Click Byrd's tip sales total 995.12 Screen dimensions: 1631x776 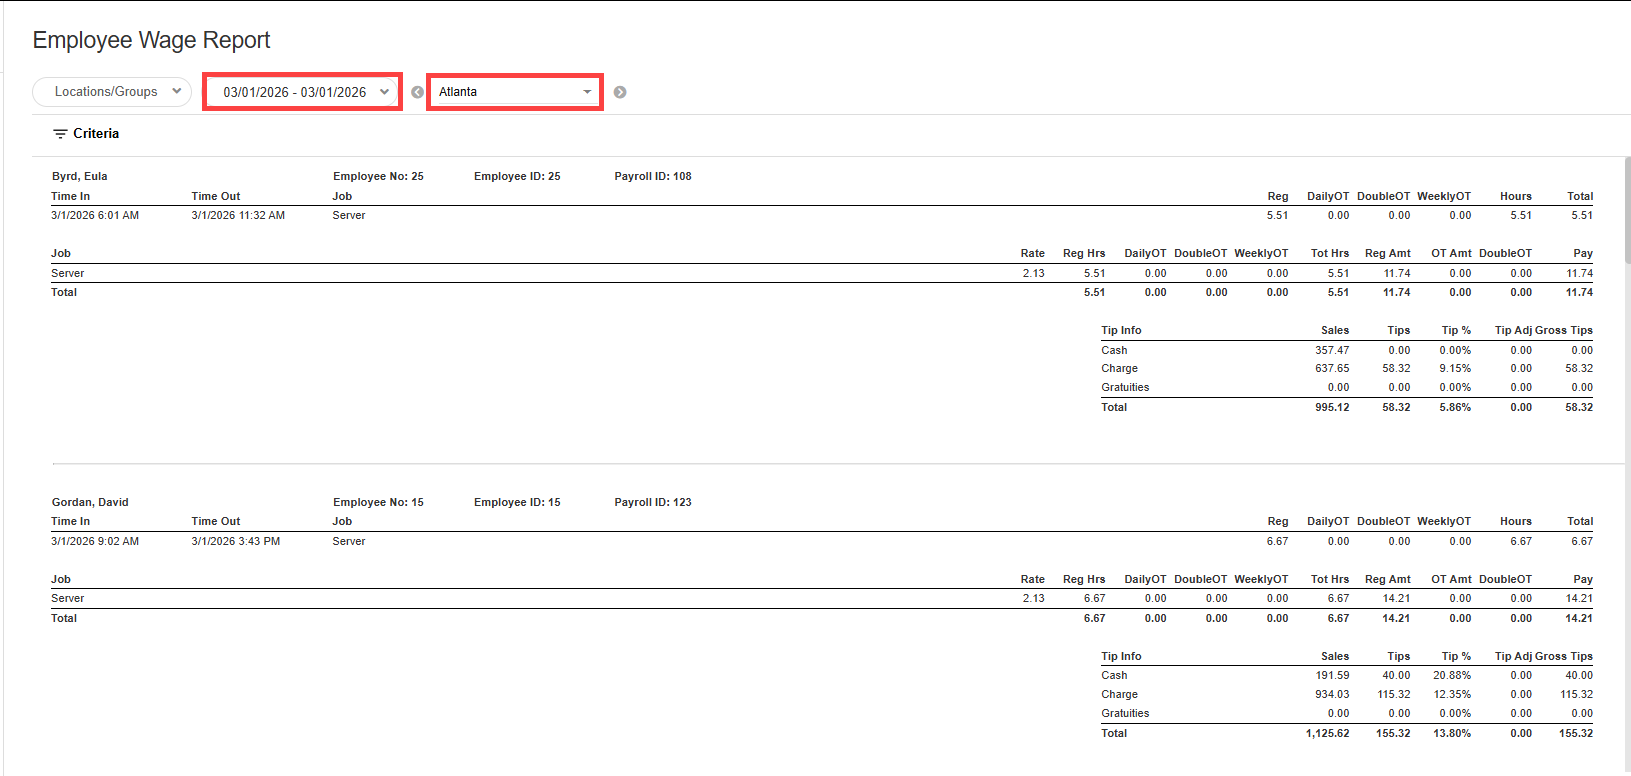pos(1332,407)
